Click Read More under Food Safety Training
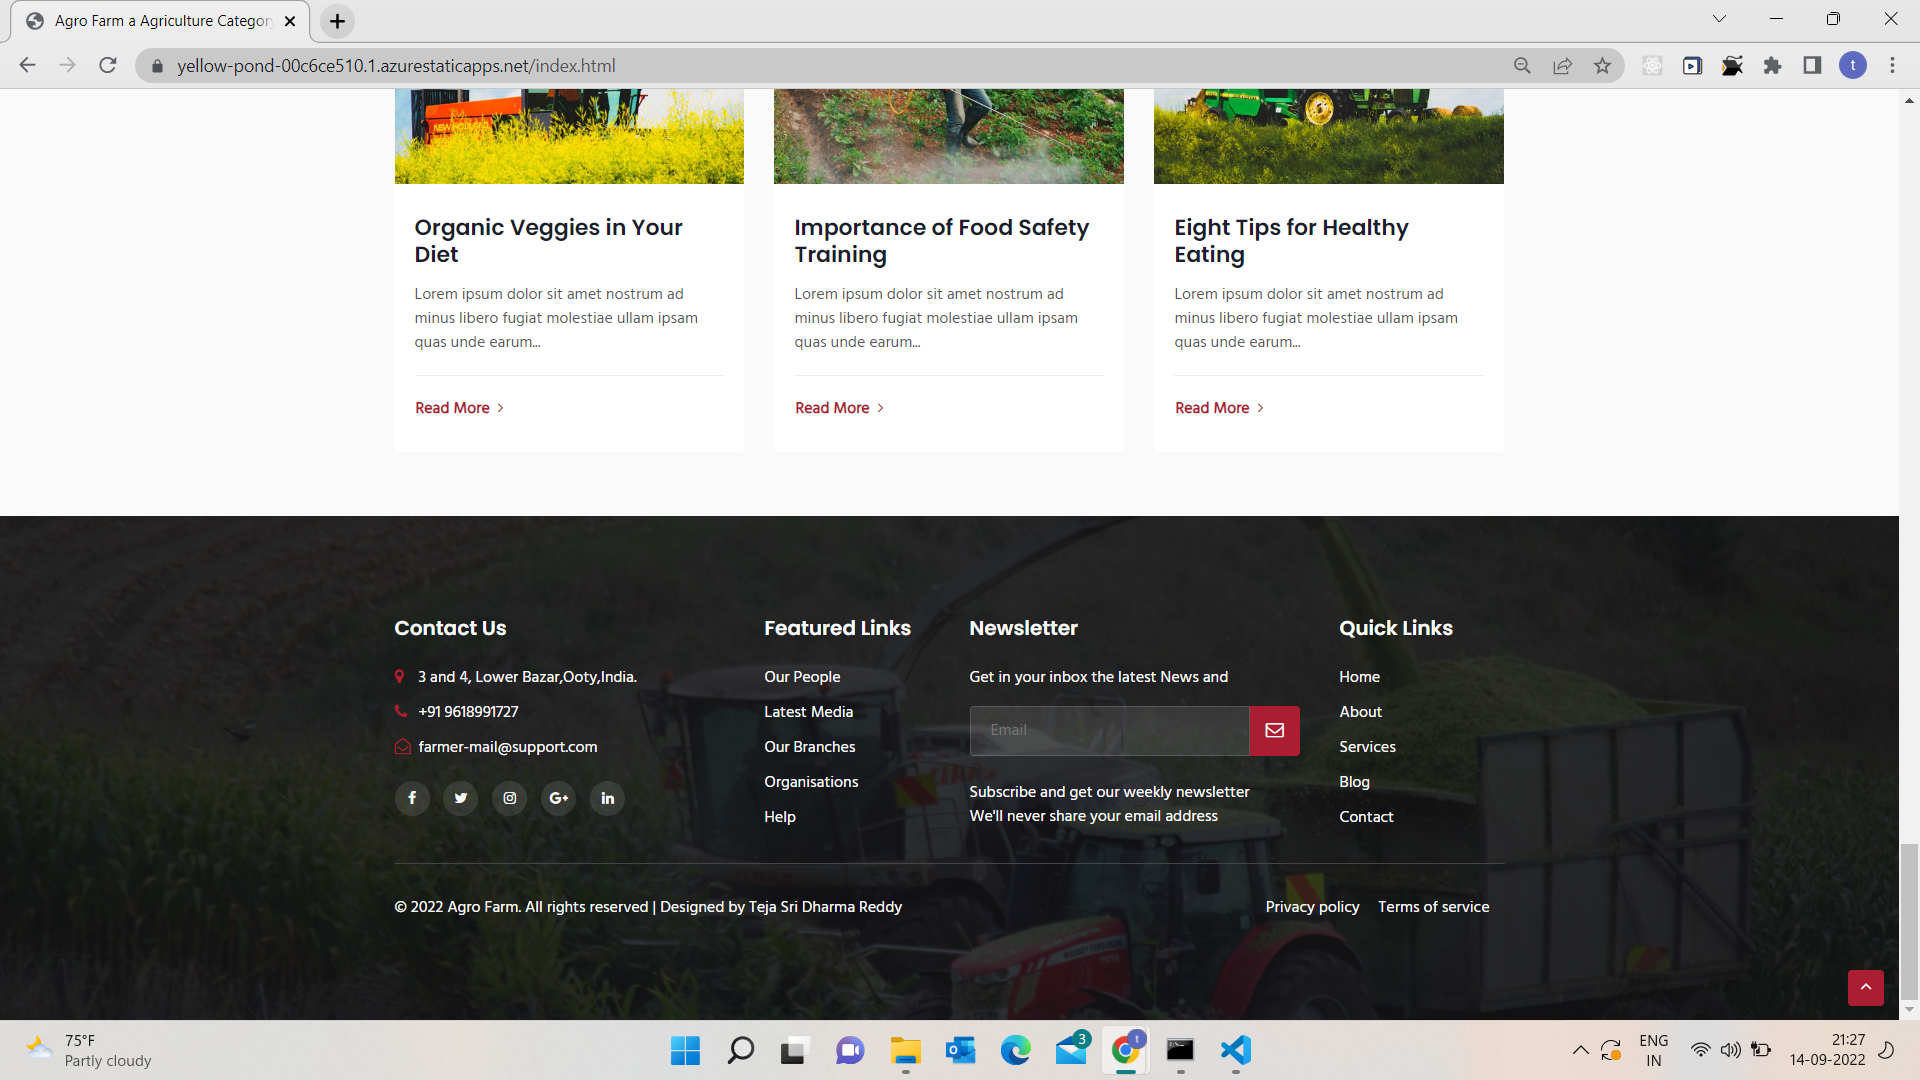 (840, 408)
